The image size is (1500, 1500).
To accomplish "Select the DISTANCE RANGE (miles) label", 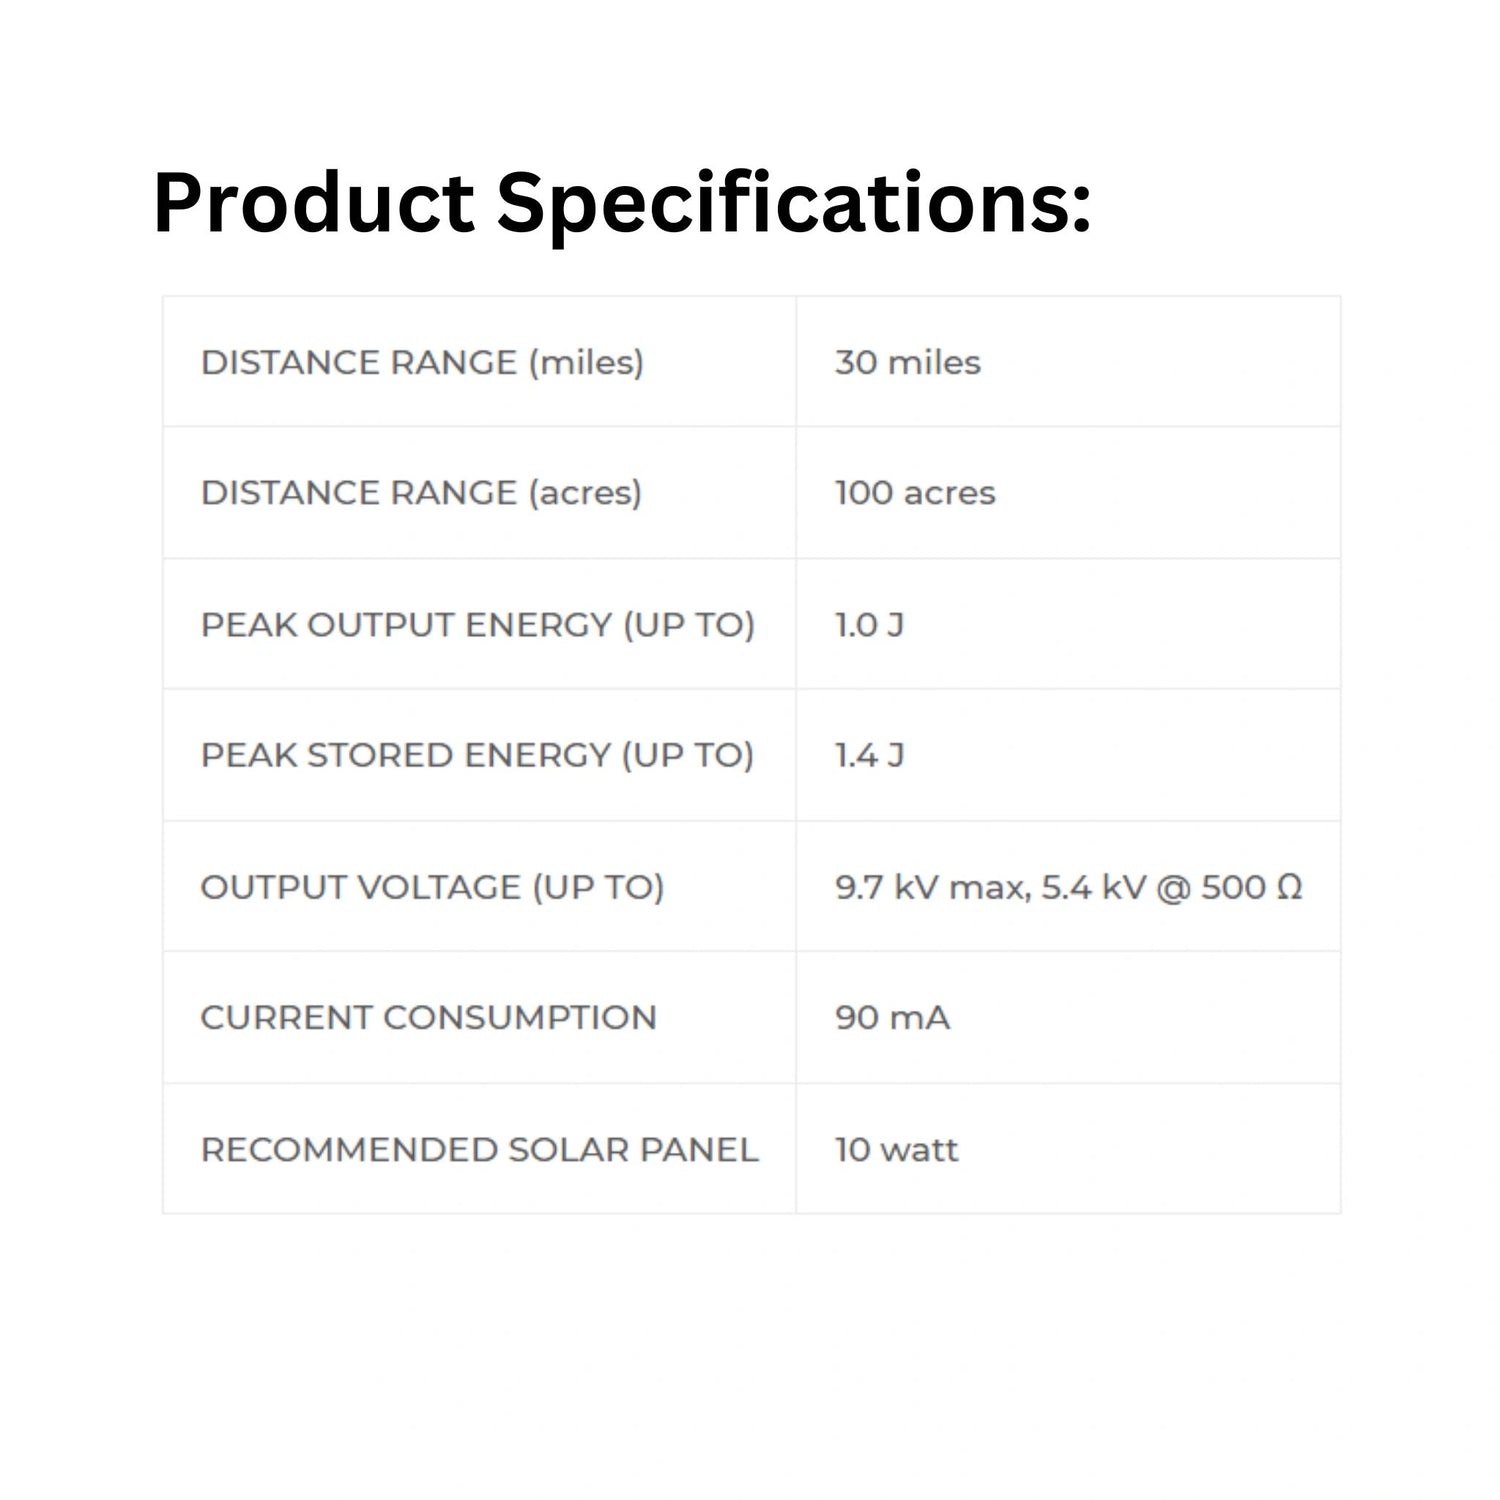I will [422, 362].
